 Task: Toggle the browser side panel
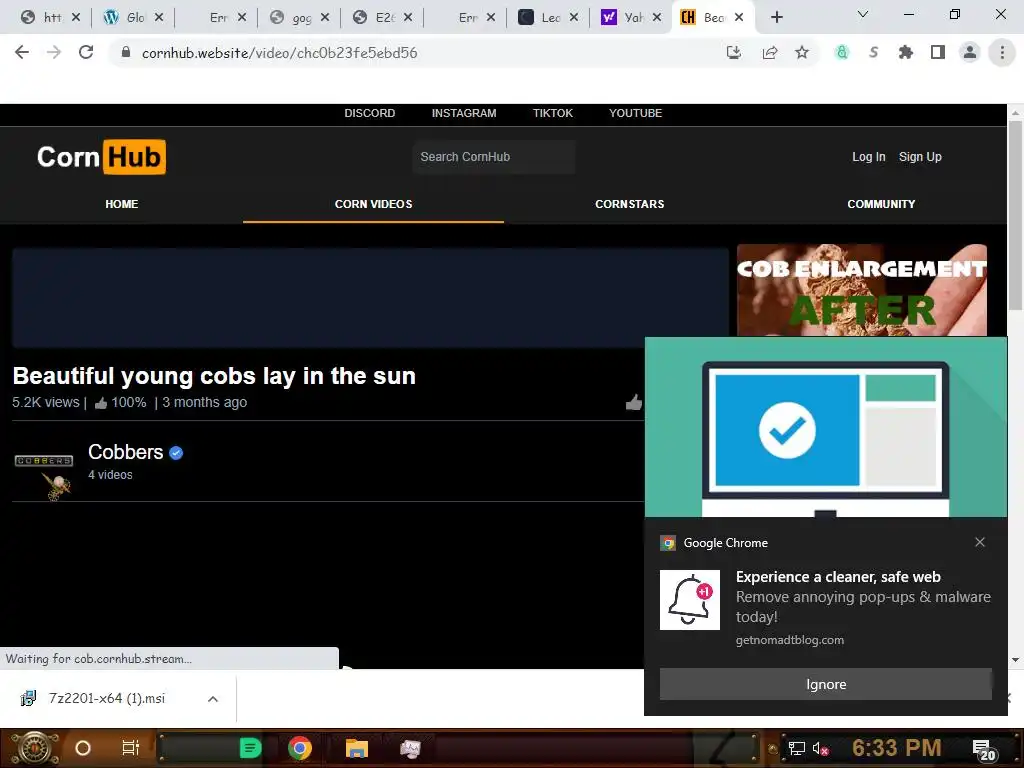point(938,52)
